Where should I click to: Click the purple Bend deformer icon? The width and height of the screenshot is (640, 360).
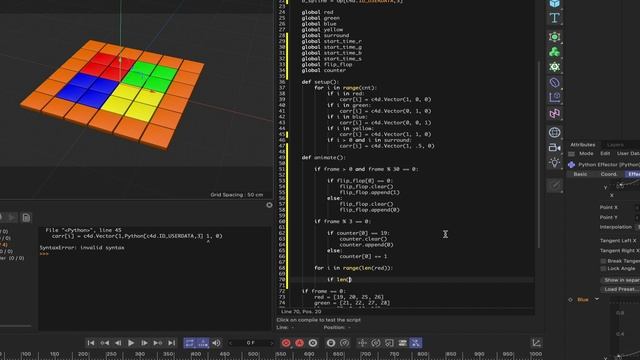pyautogui.click(x=554, y=82)
